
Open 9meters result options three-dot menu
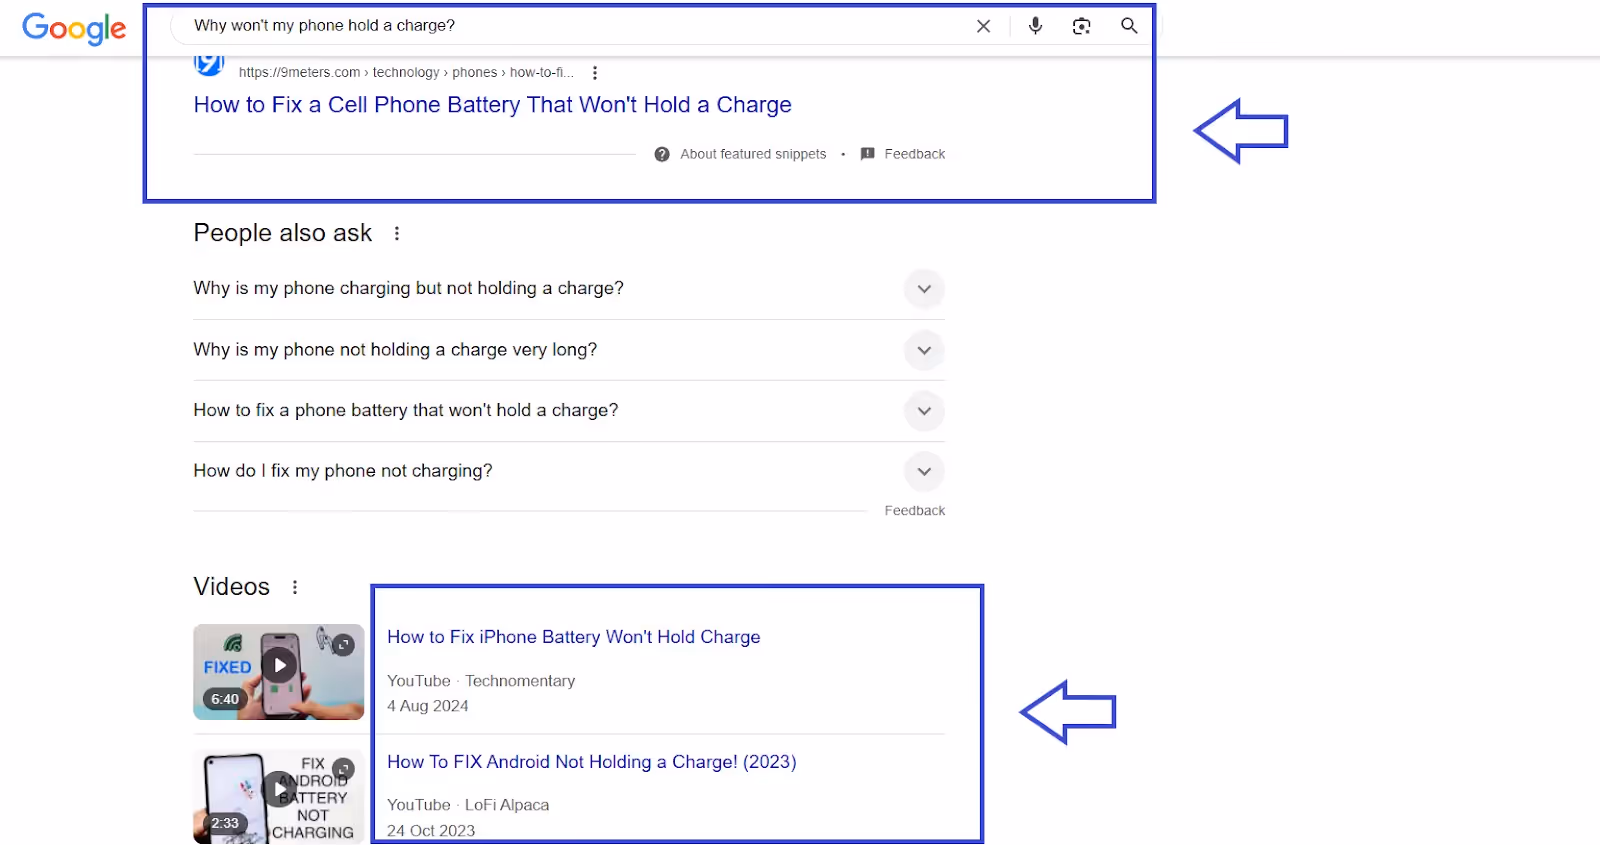tap(595, 73)
